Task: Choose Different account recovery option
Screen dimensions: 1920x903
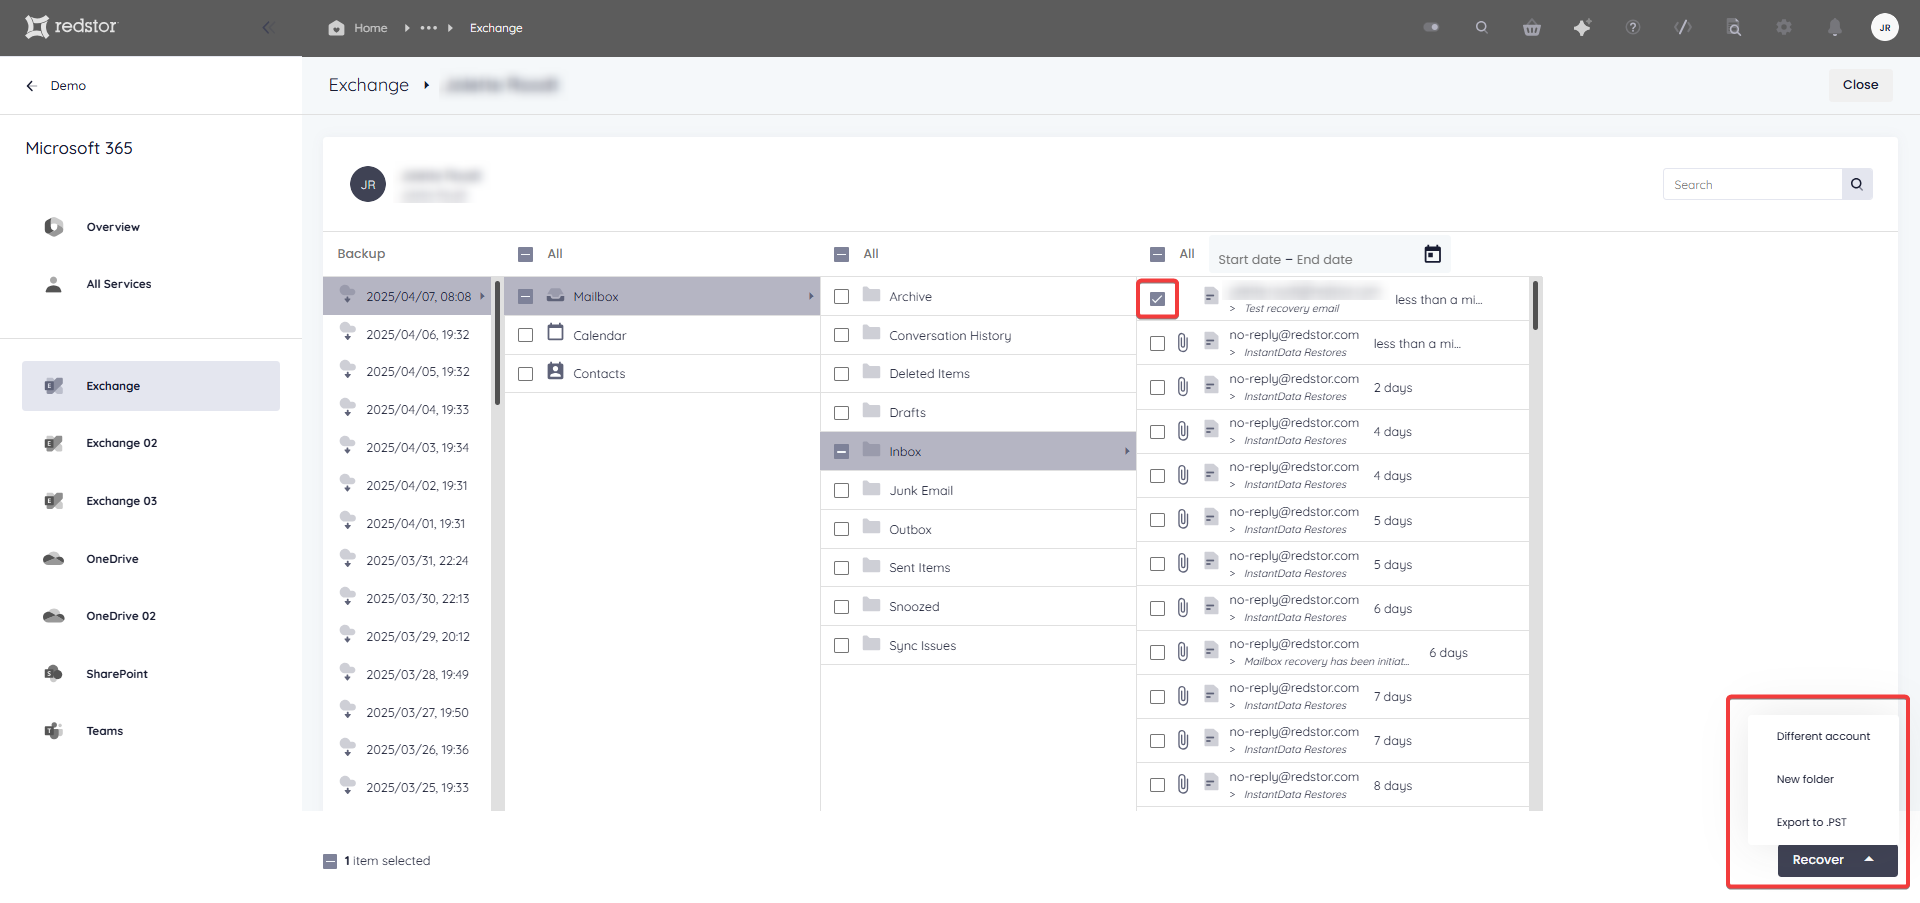Action: pos(1823,737)
